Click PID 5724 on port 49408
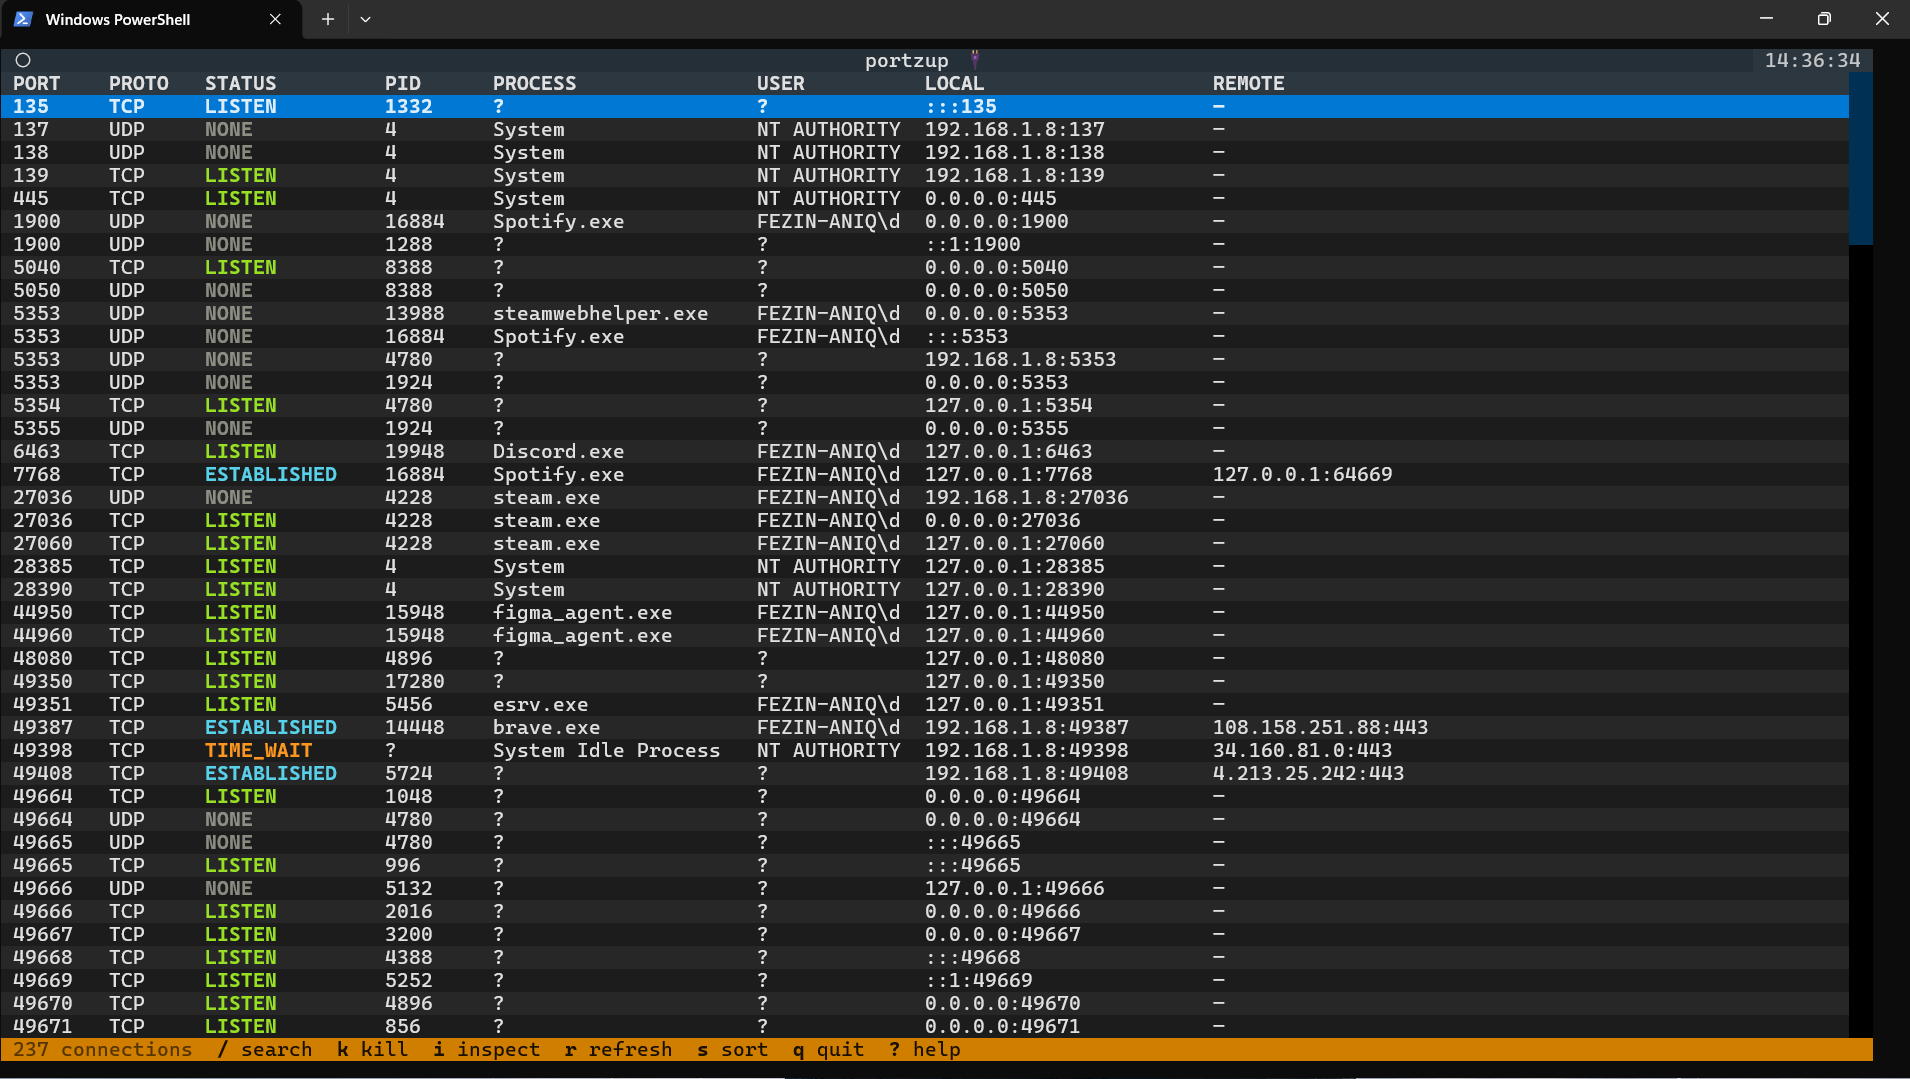1910x1079 pixels. click(408, 774)
